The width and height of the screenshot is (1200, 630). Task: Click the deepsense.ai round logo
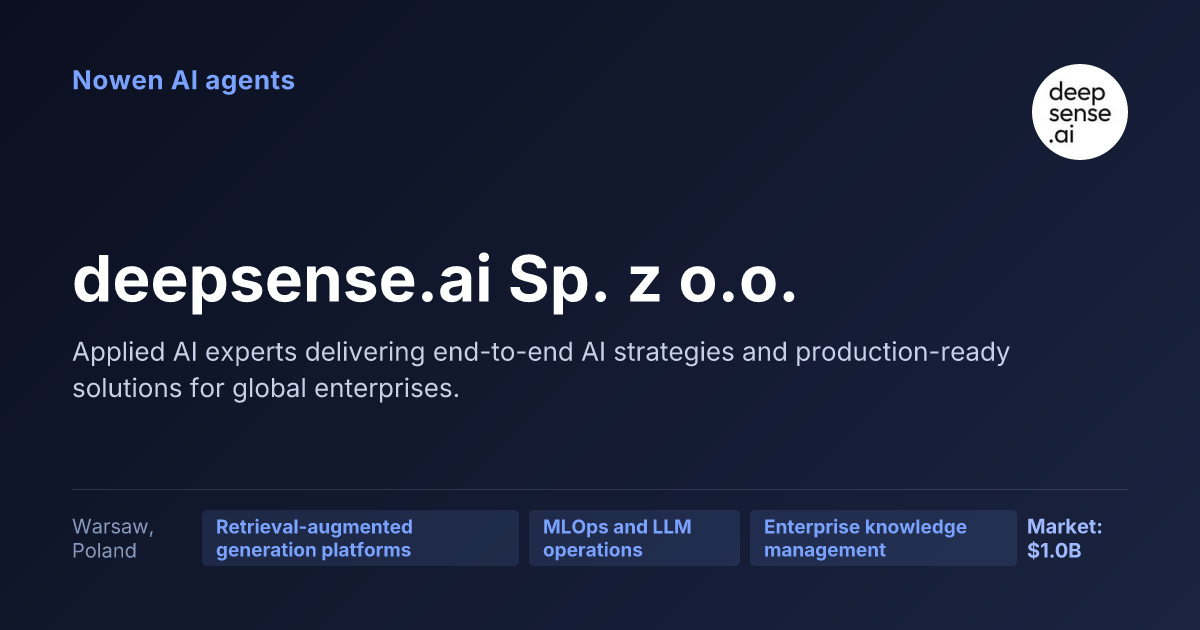[x=1080, y=112]
